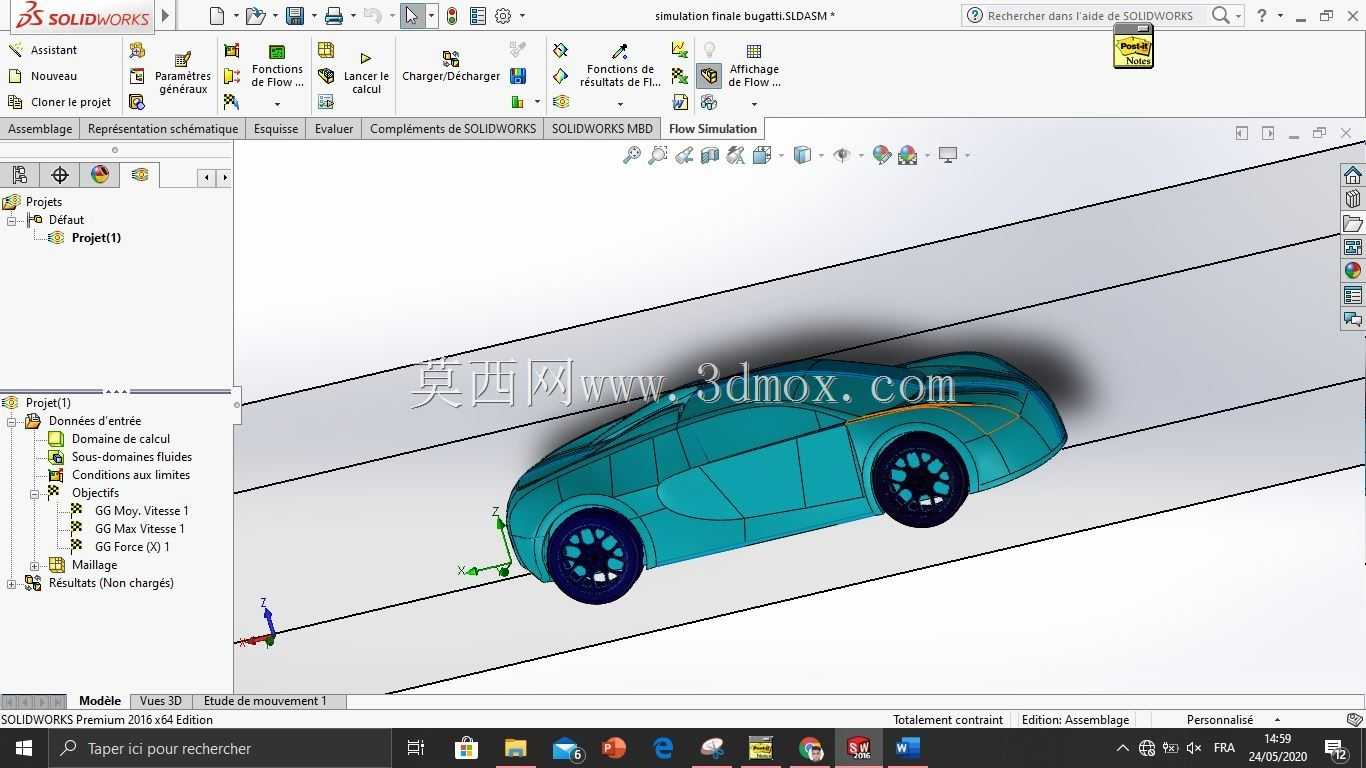Open Custom Properties icon in task pane
1366x768 pixels.
click(1353, 295)
